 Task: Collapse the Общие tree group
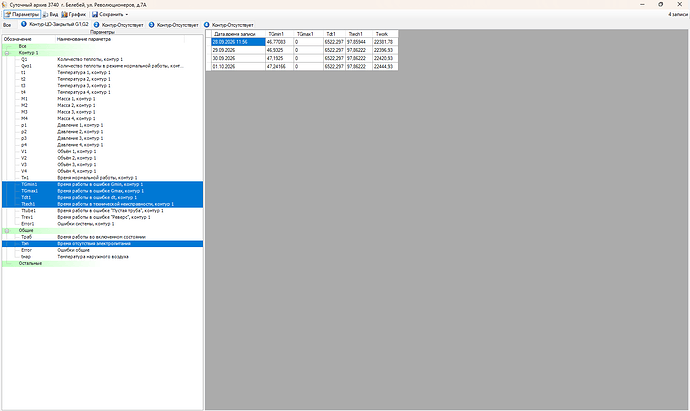point(7,231)
